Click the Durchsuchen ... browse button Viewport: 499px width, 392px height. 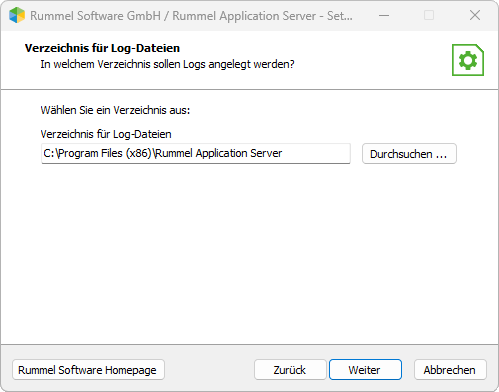[409, 154]
